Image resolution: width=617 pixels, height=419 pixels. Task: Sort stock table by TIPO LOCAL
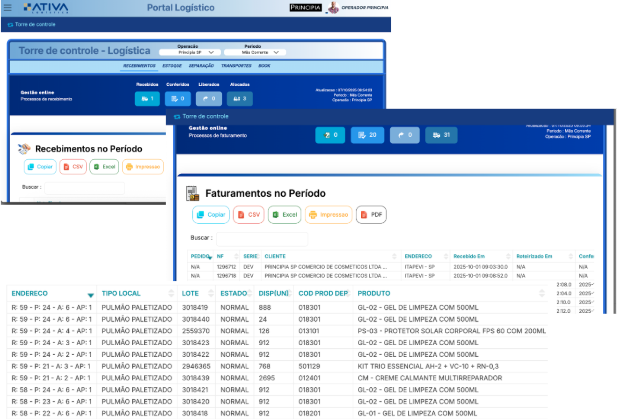[x=137, y=293]
